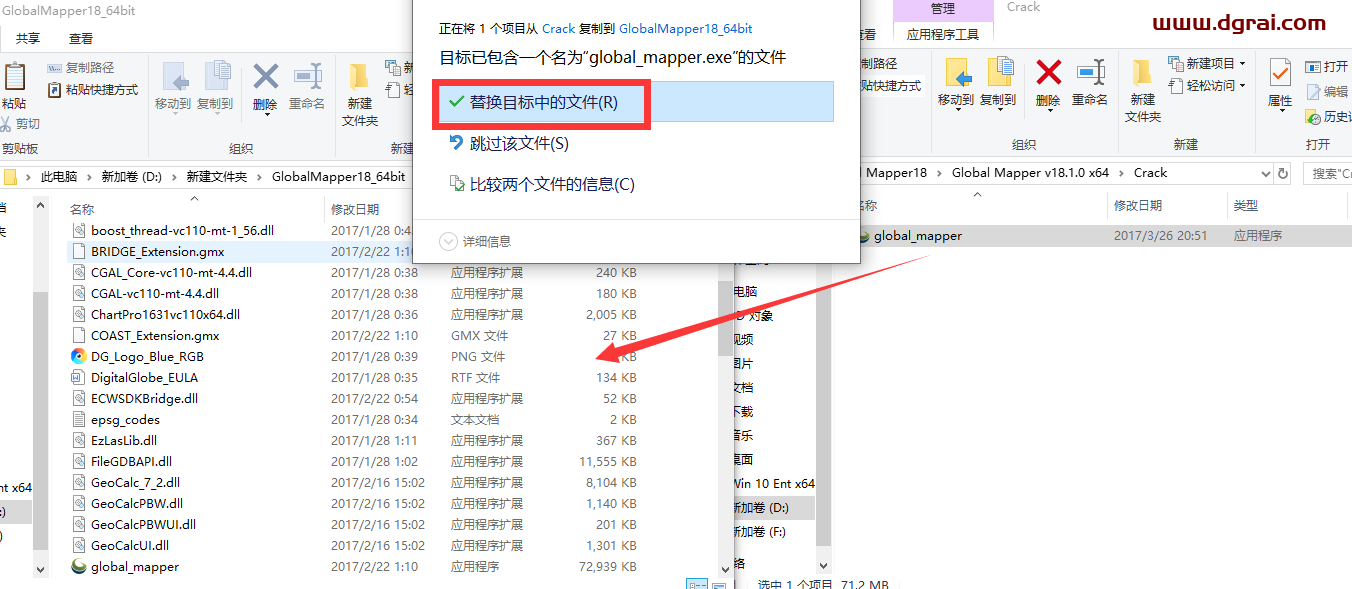
Task: Go to 新加卷 (D:) in left breadcrumb
Action: [x=131, y=177]
